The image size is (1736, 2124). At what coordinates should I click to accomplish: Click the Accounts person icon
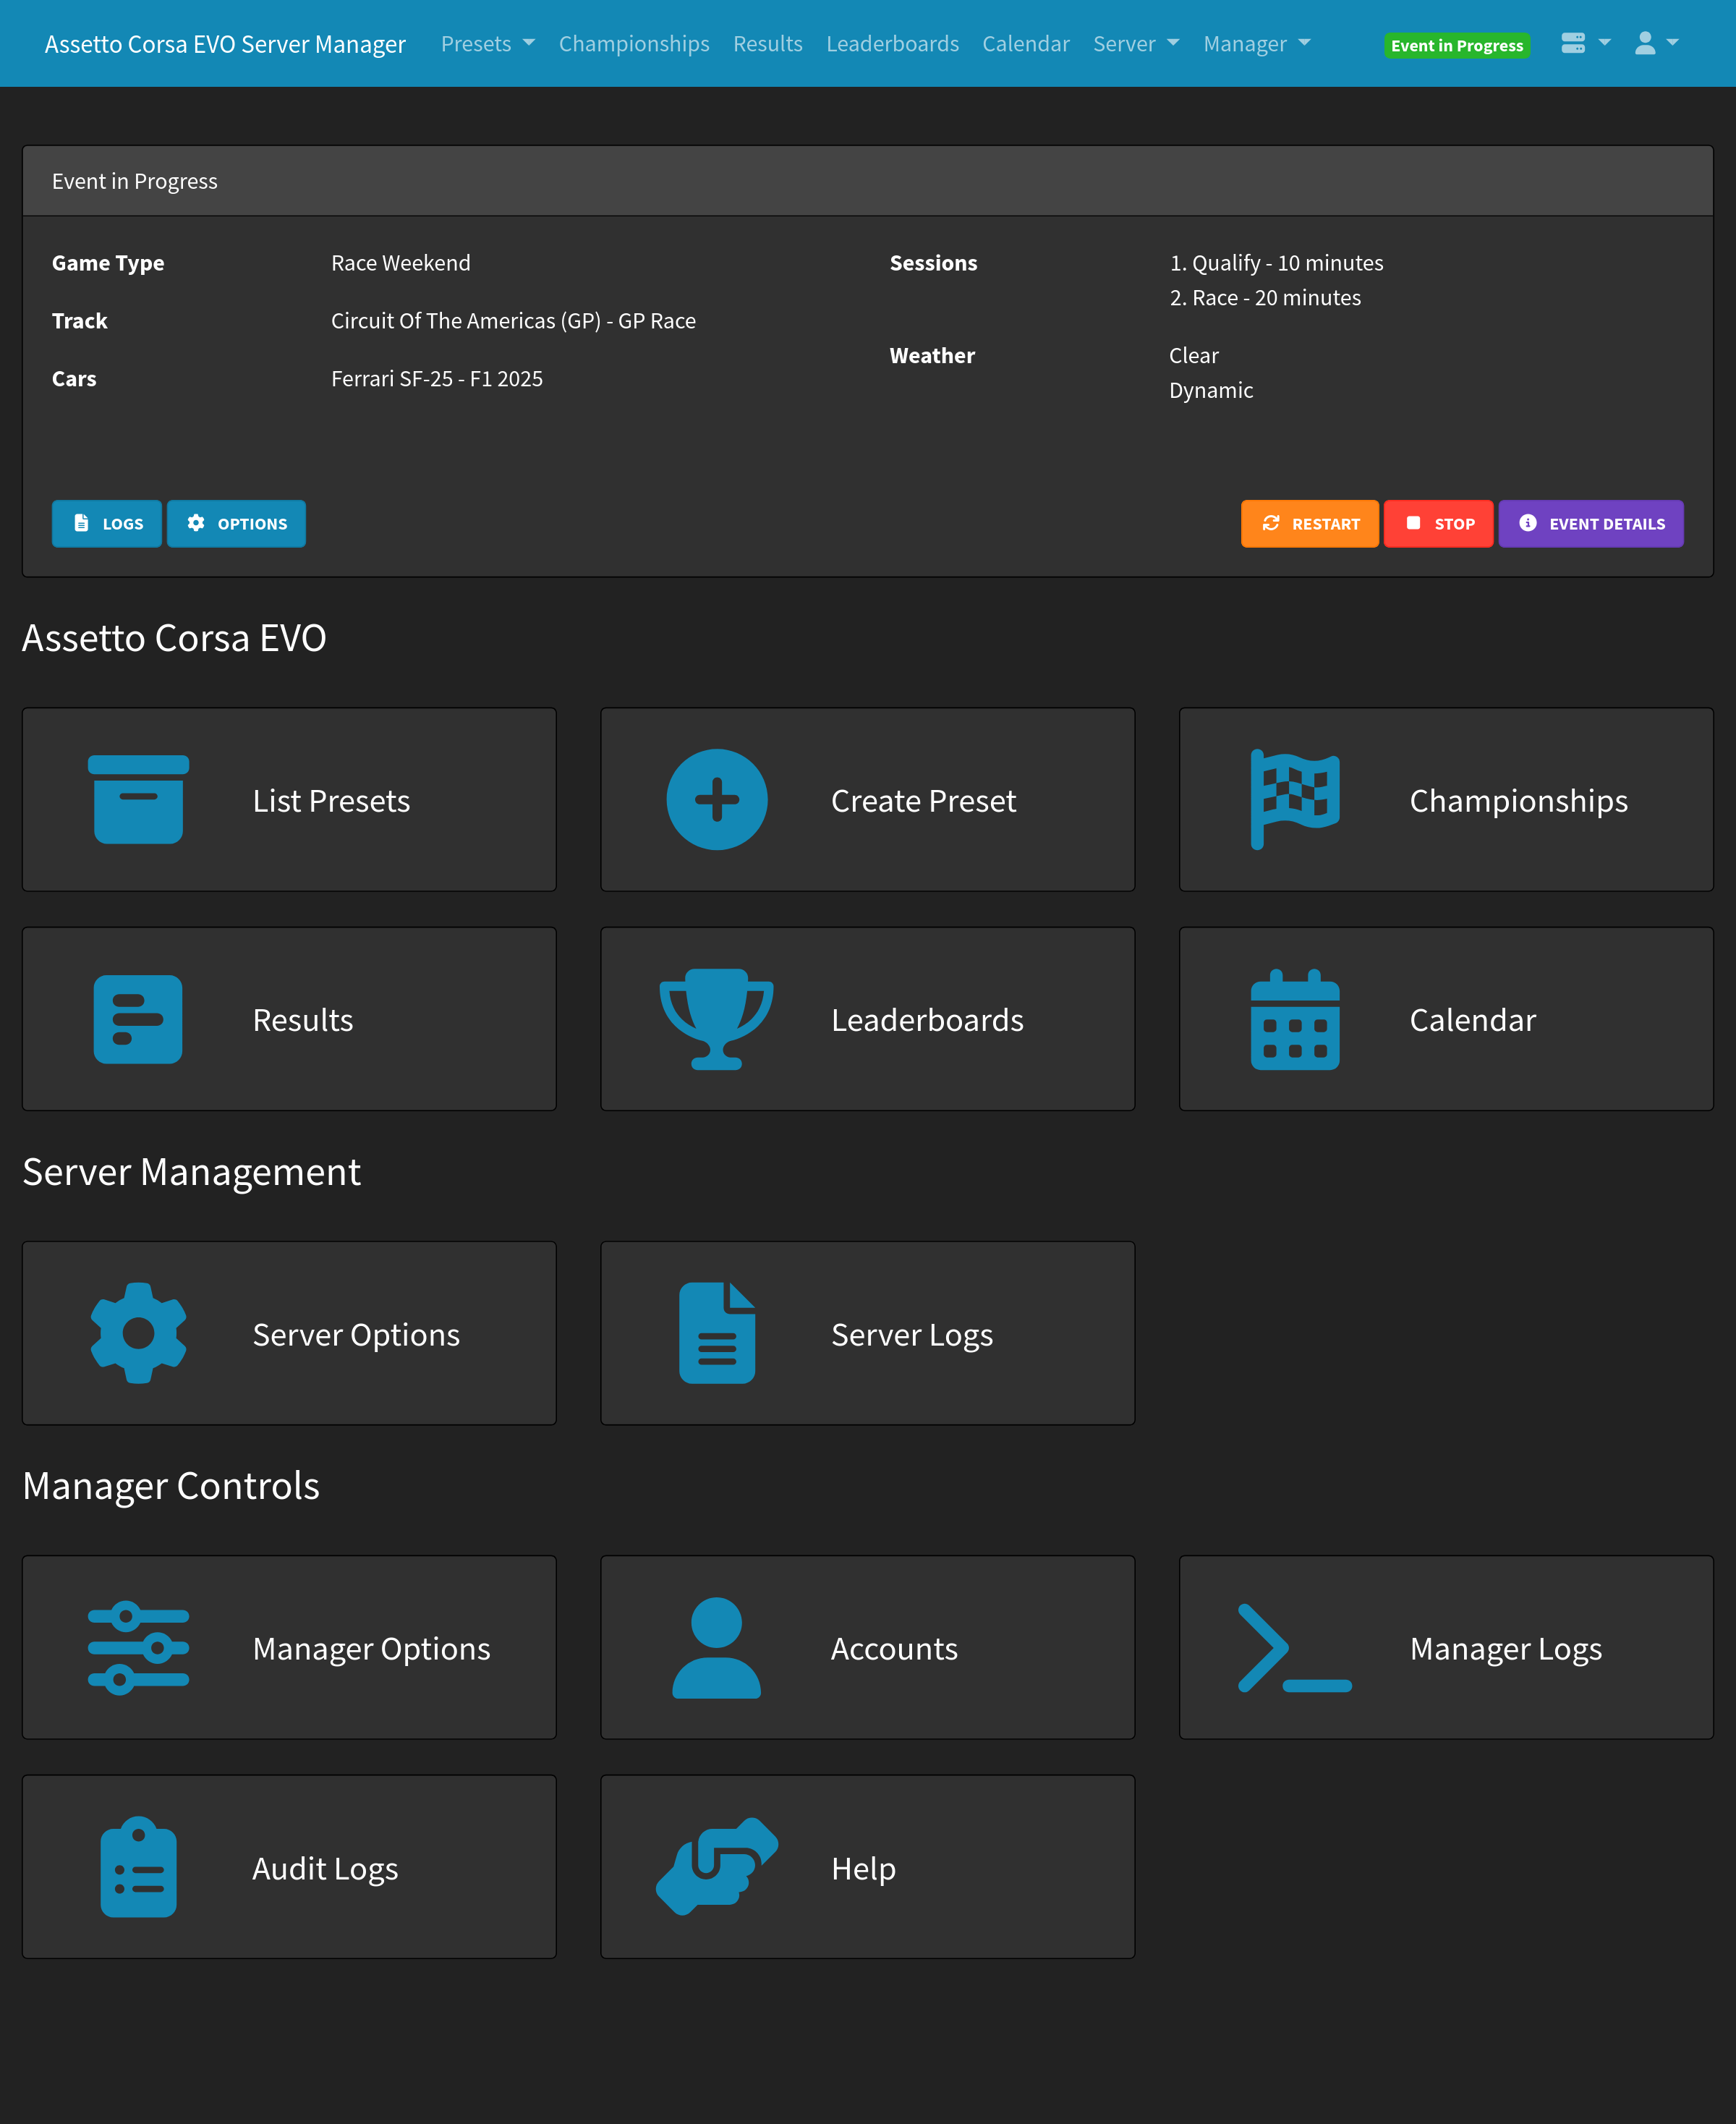tap(716, 1647)
